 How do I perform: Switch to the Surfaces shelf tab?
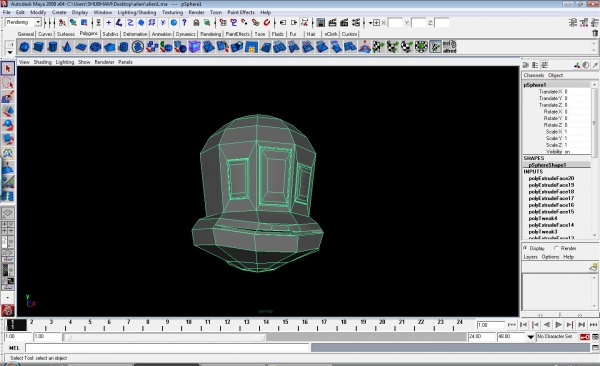pos(66,34)
